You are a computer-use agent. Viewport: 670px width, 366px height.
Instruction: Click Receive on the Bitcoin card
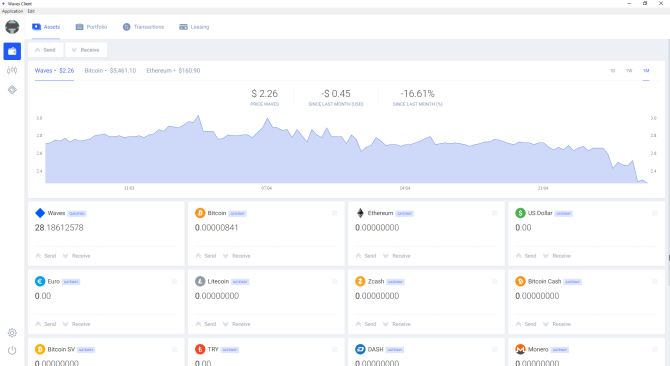pos(237,256)
